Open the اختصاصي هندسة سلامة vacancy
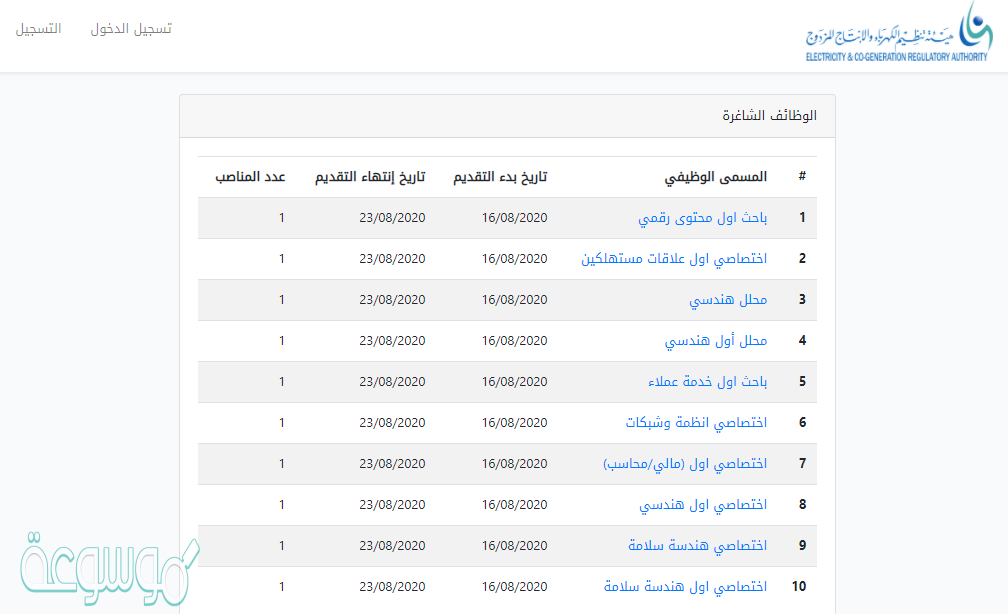The image size is (1008, 614). coord(697,545)
